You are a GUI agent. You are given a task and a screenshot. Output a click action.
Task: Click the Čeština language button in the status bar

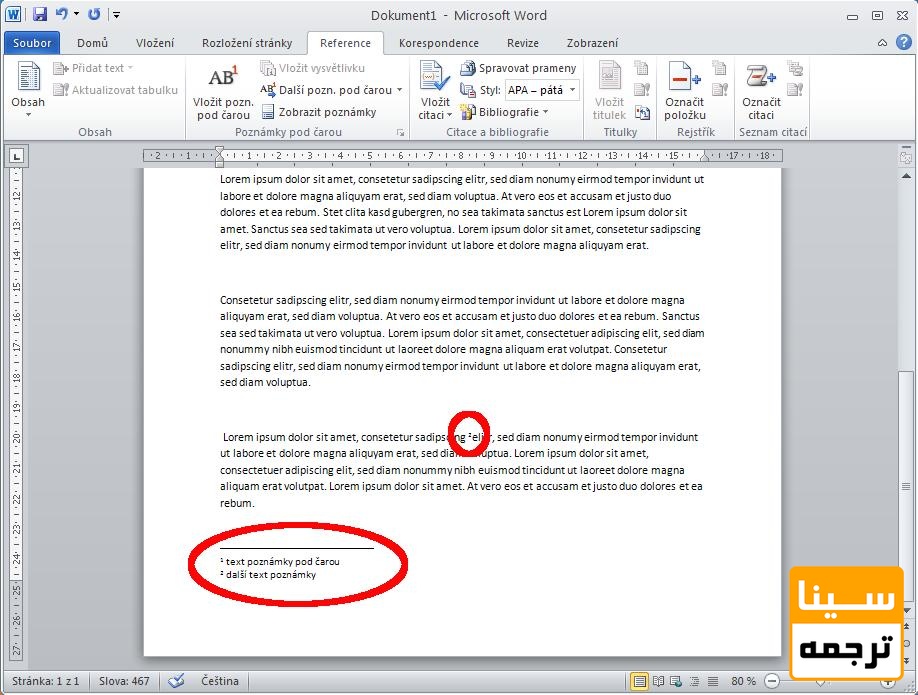[220, 681]
